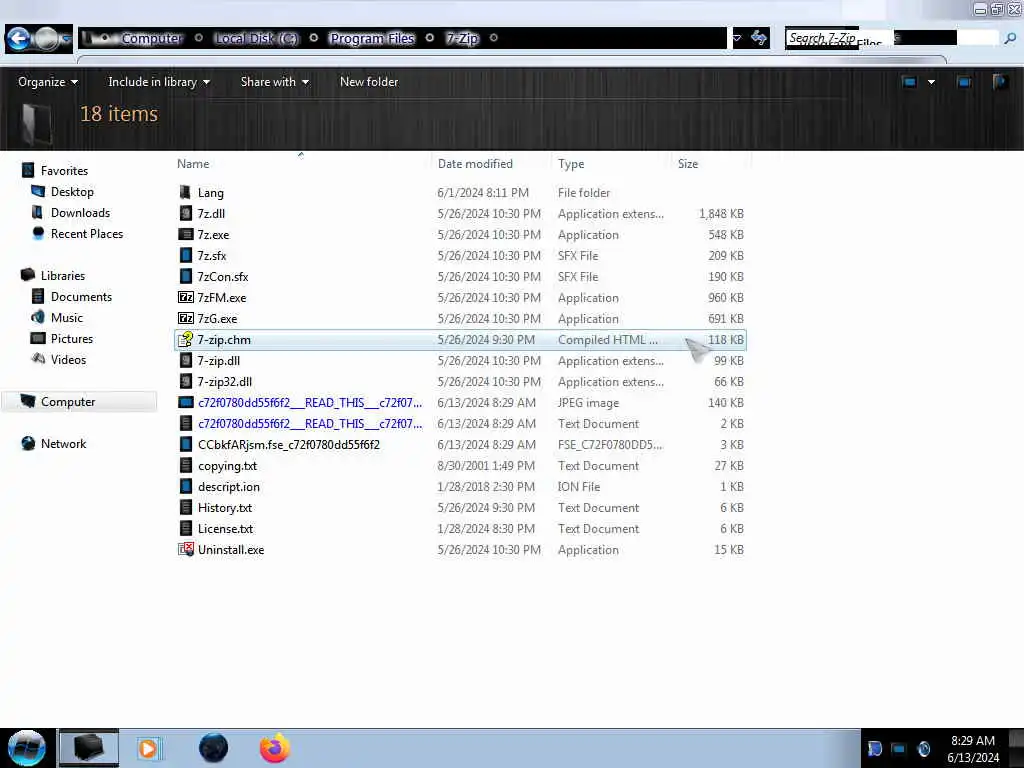Select the 7-zip32.dll file
This screenshot has height=768, width=1024.
(460, 381)
